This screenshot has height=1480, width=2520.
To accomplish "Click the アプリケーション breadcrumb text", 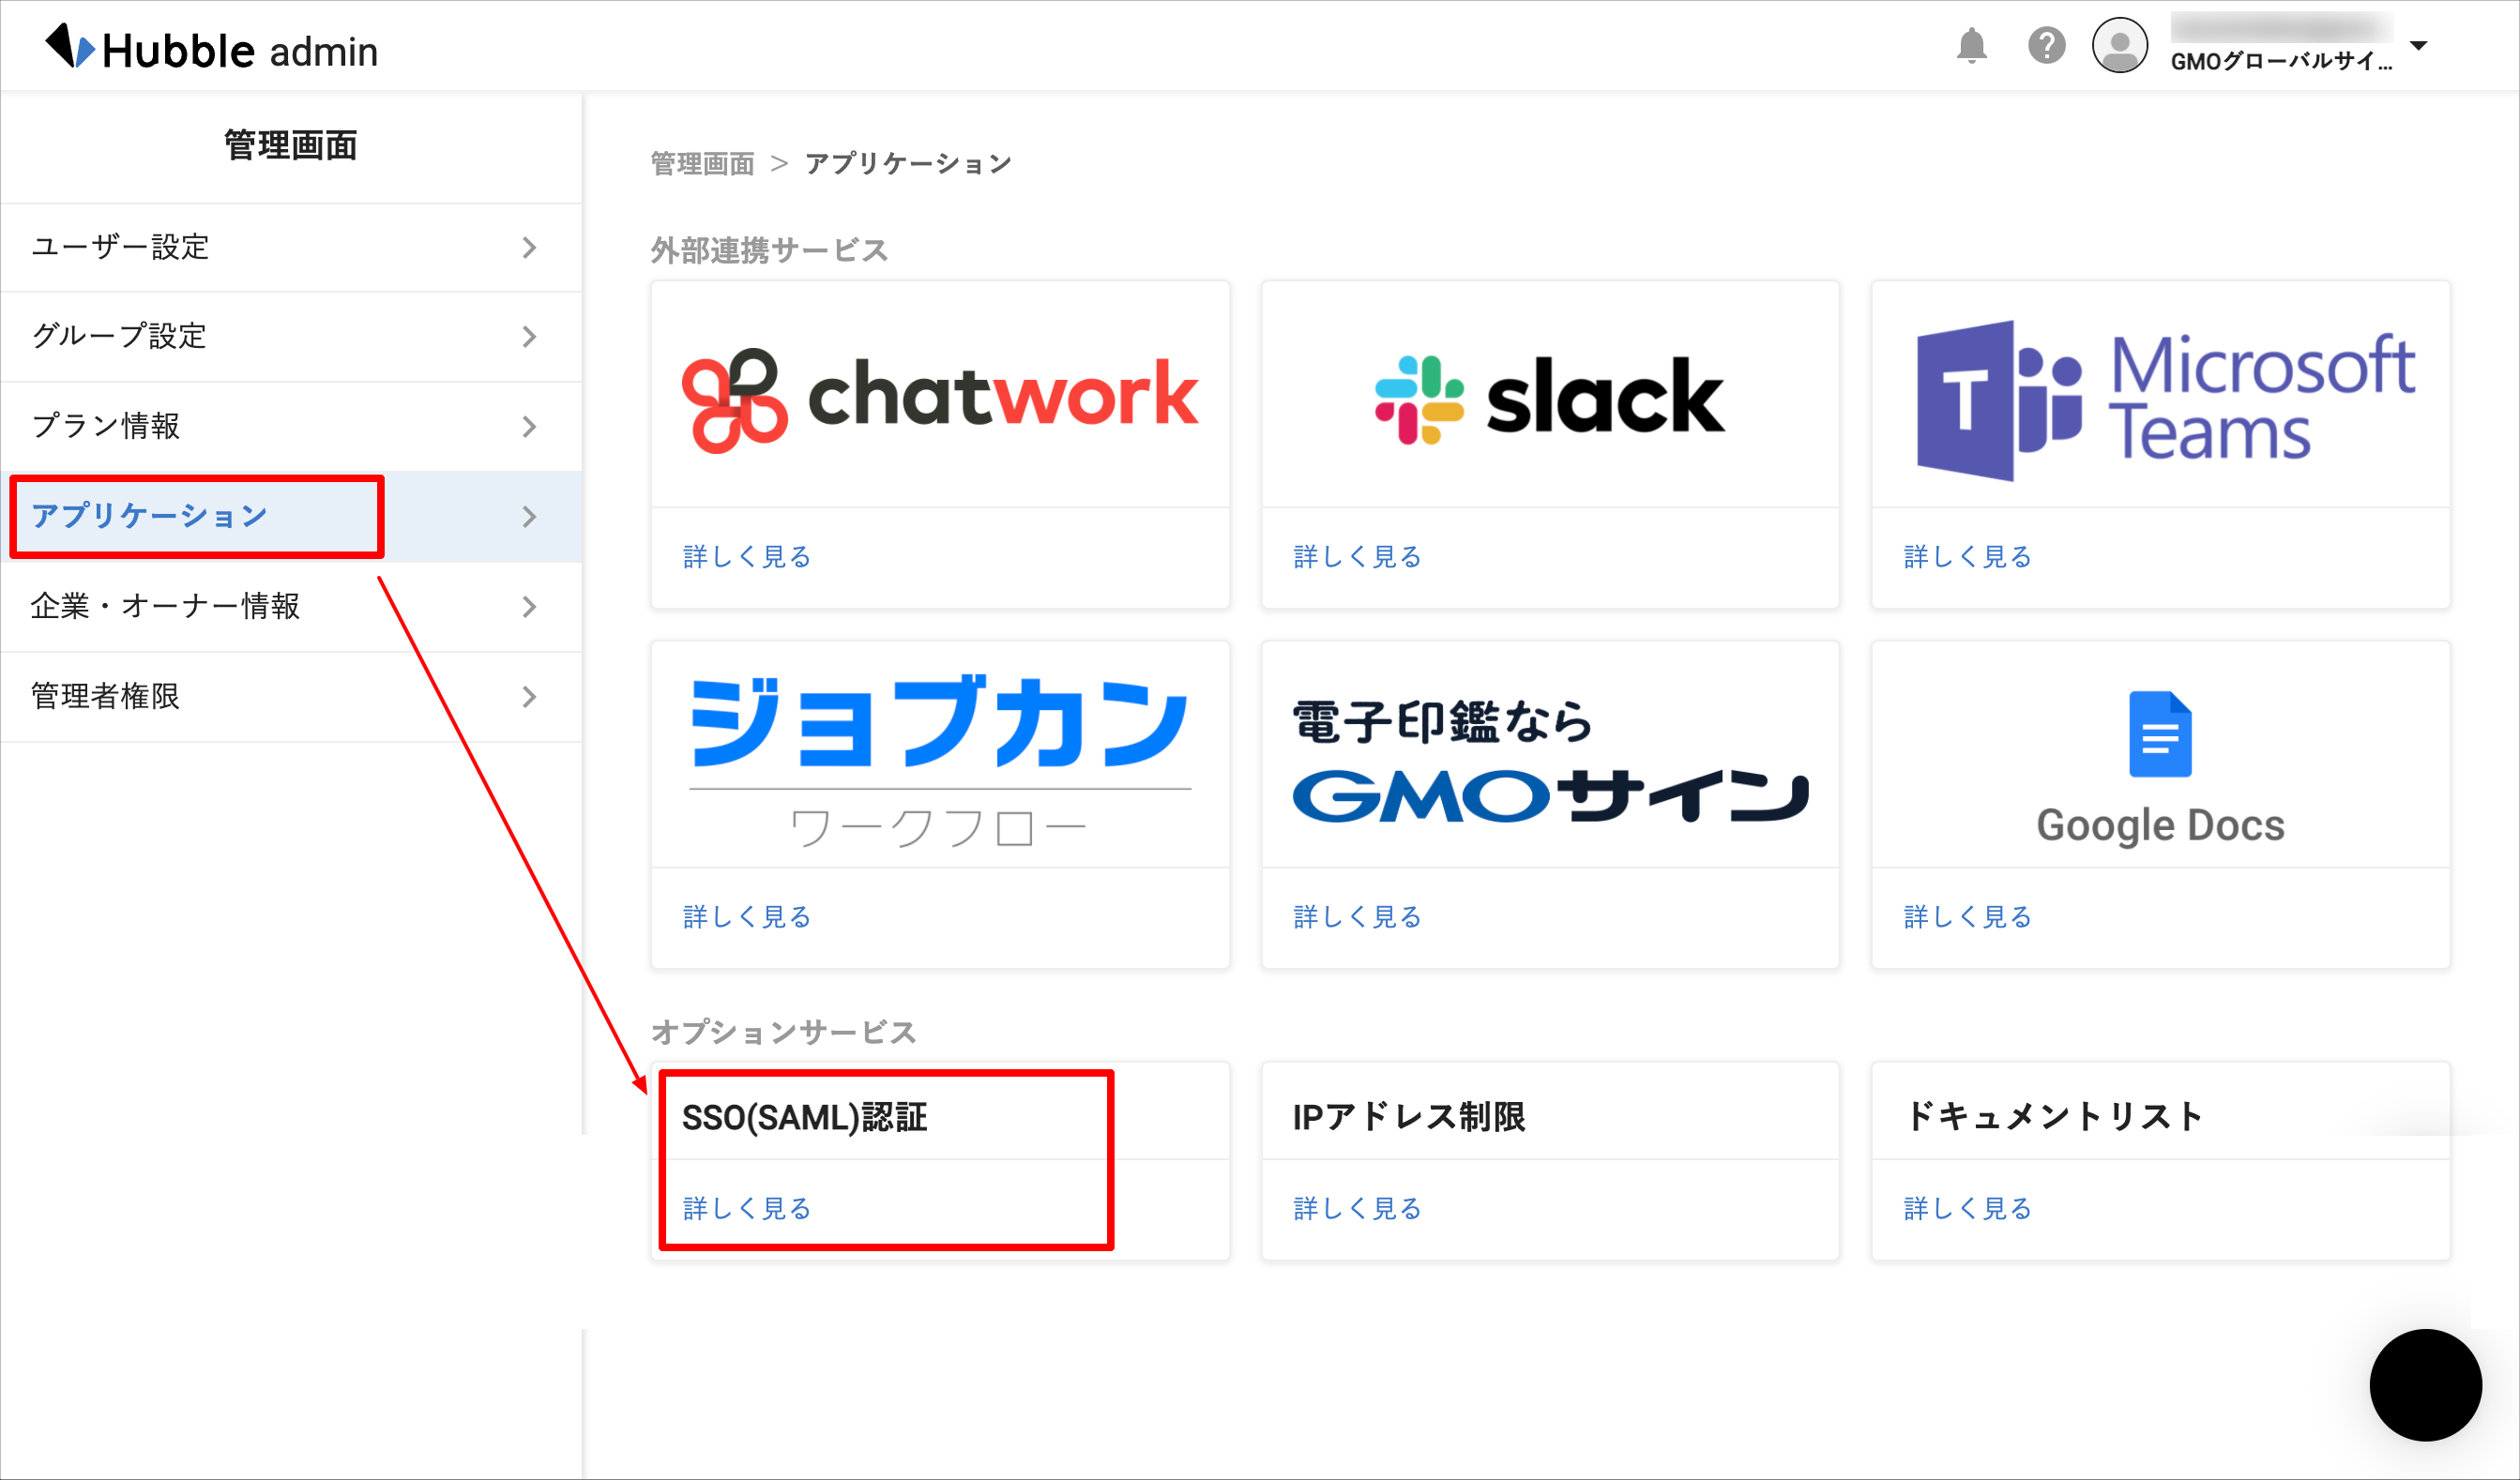I will point(908,163).
